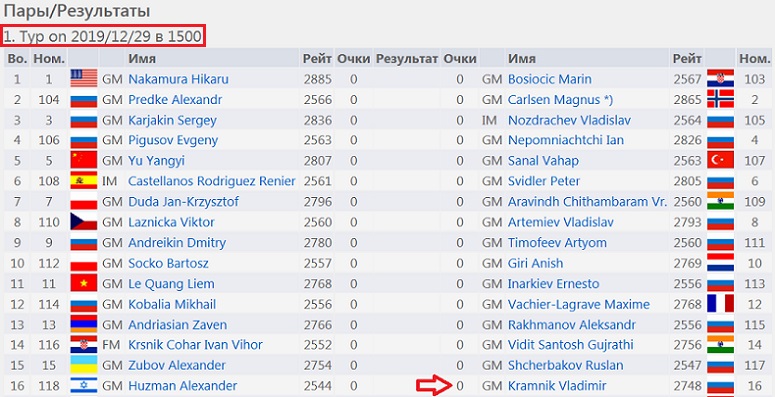Viewport: 775px width, 397px height.
Task: Open player profile Nakamura Hikaru
Action: pyautogui.click(x=178, y=79)
